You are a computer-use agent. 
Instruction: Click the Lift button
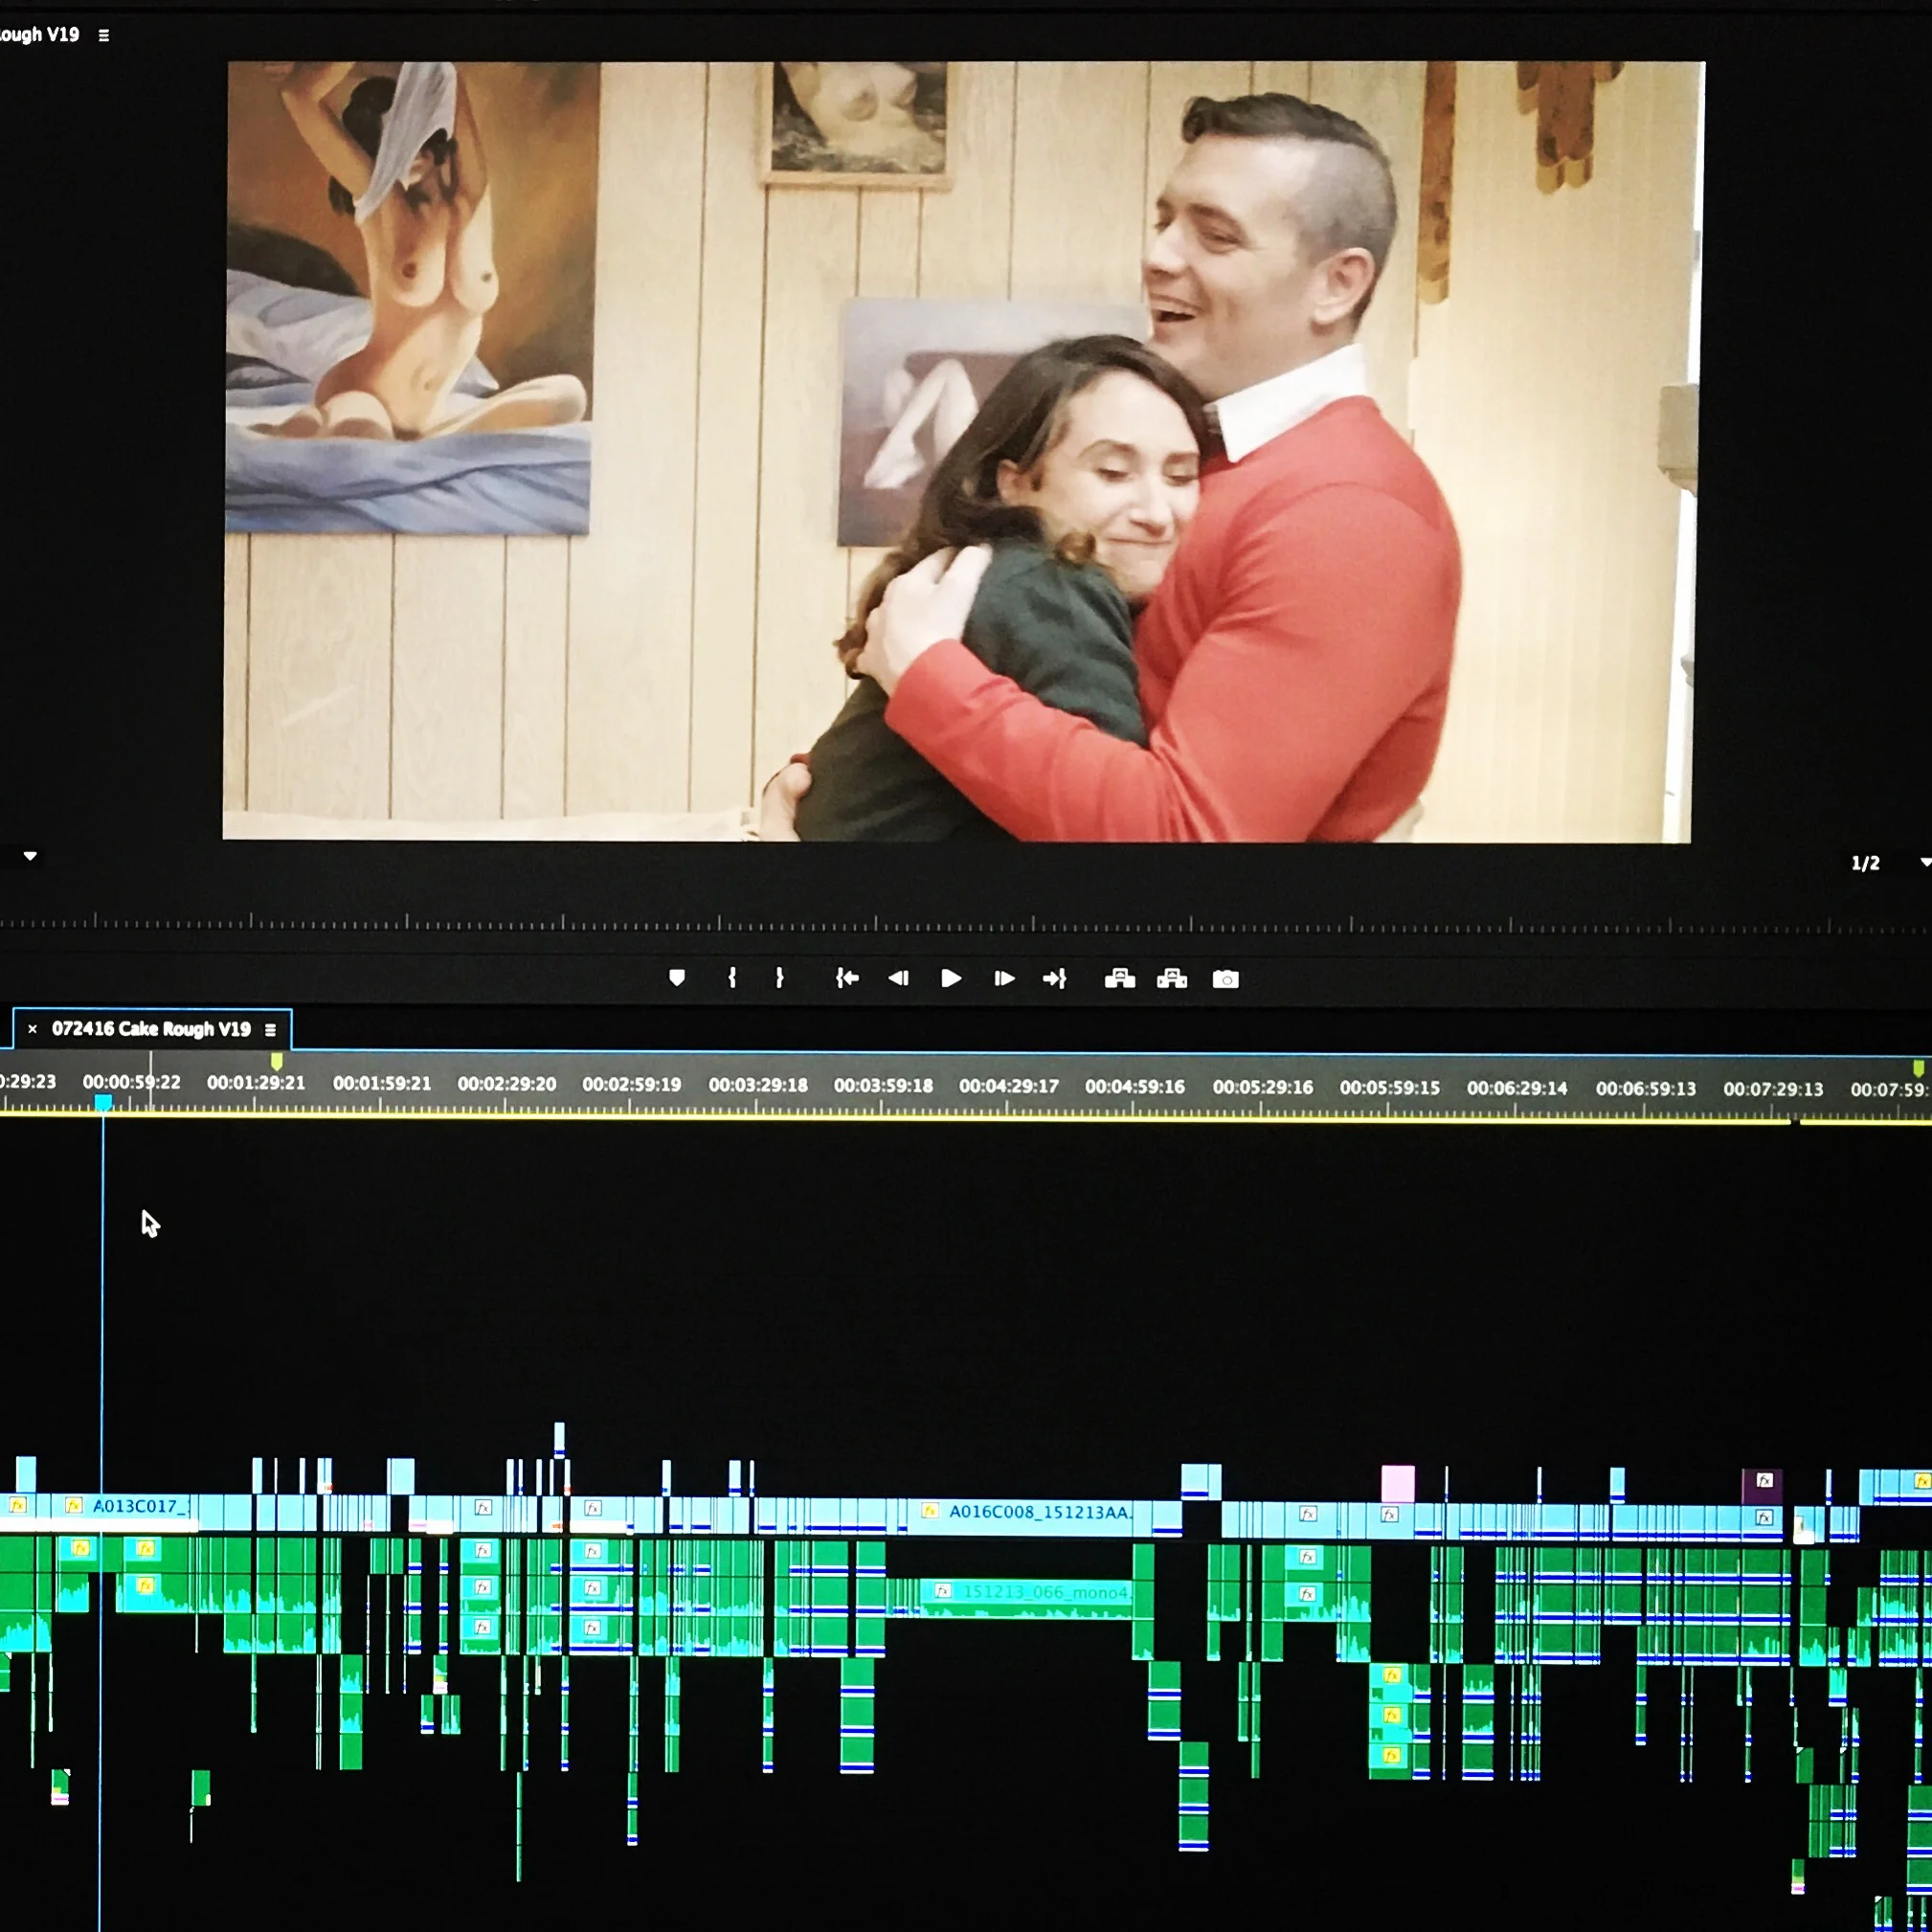coord(1119,978)
